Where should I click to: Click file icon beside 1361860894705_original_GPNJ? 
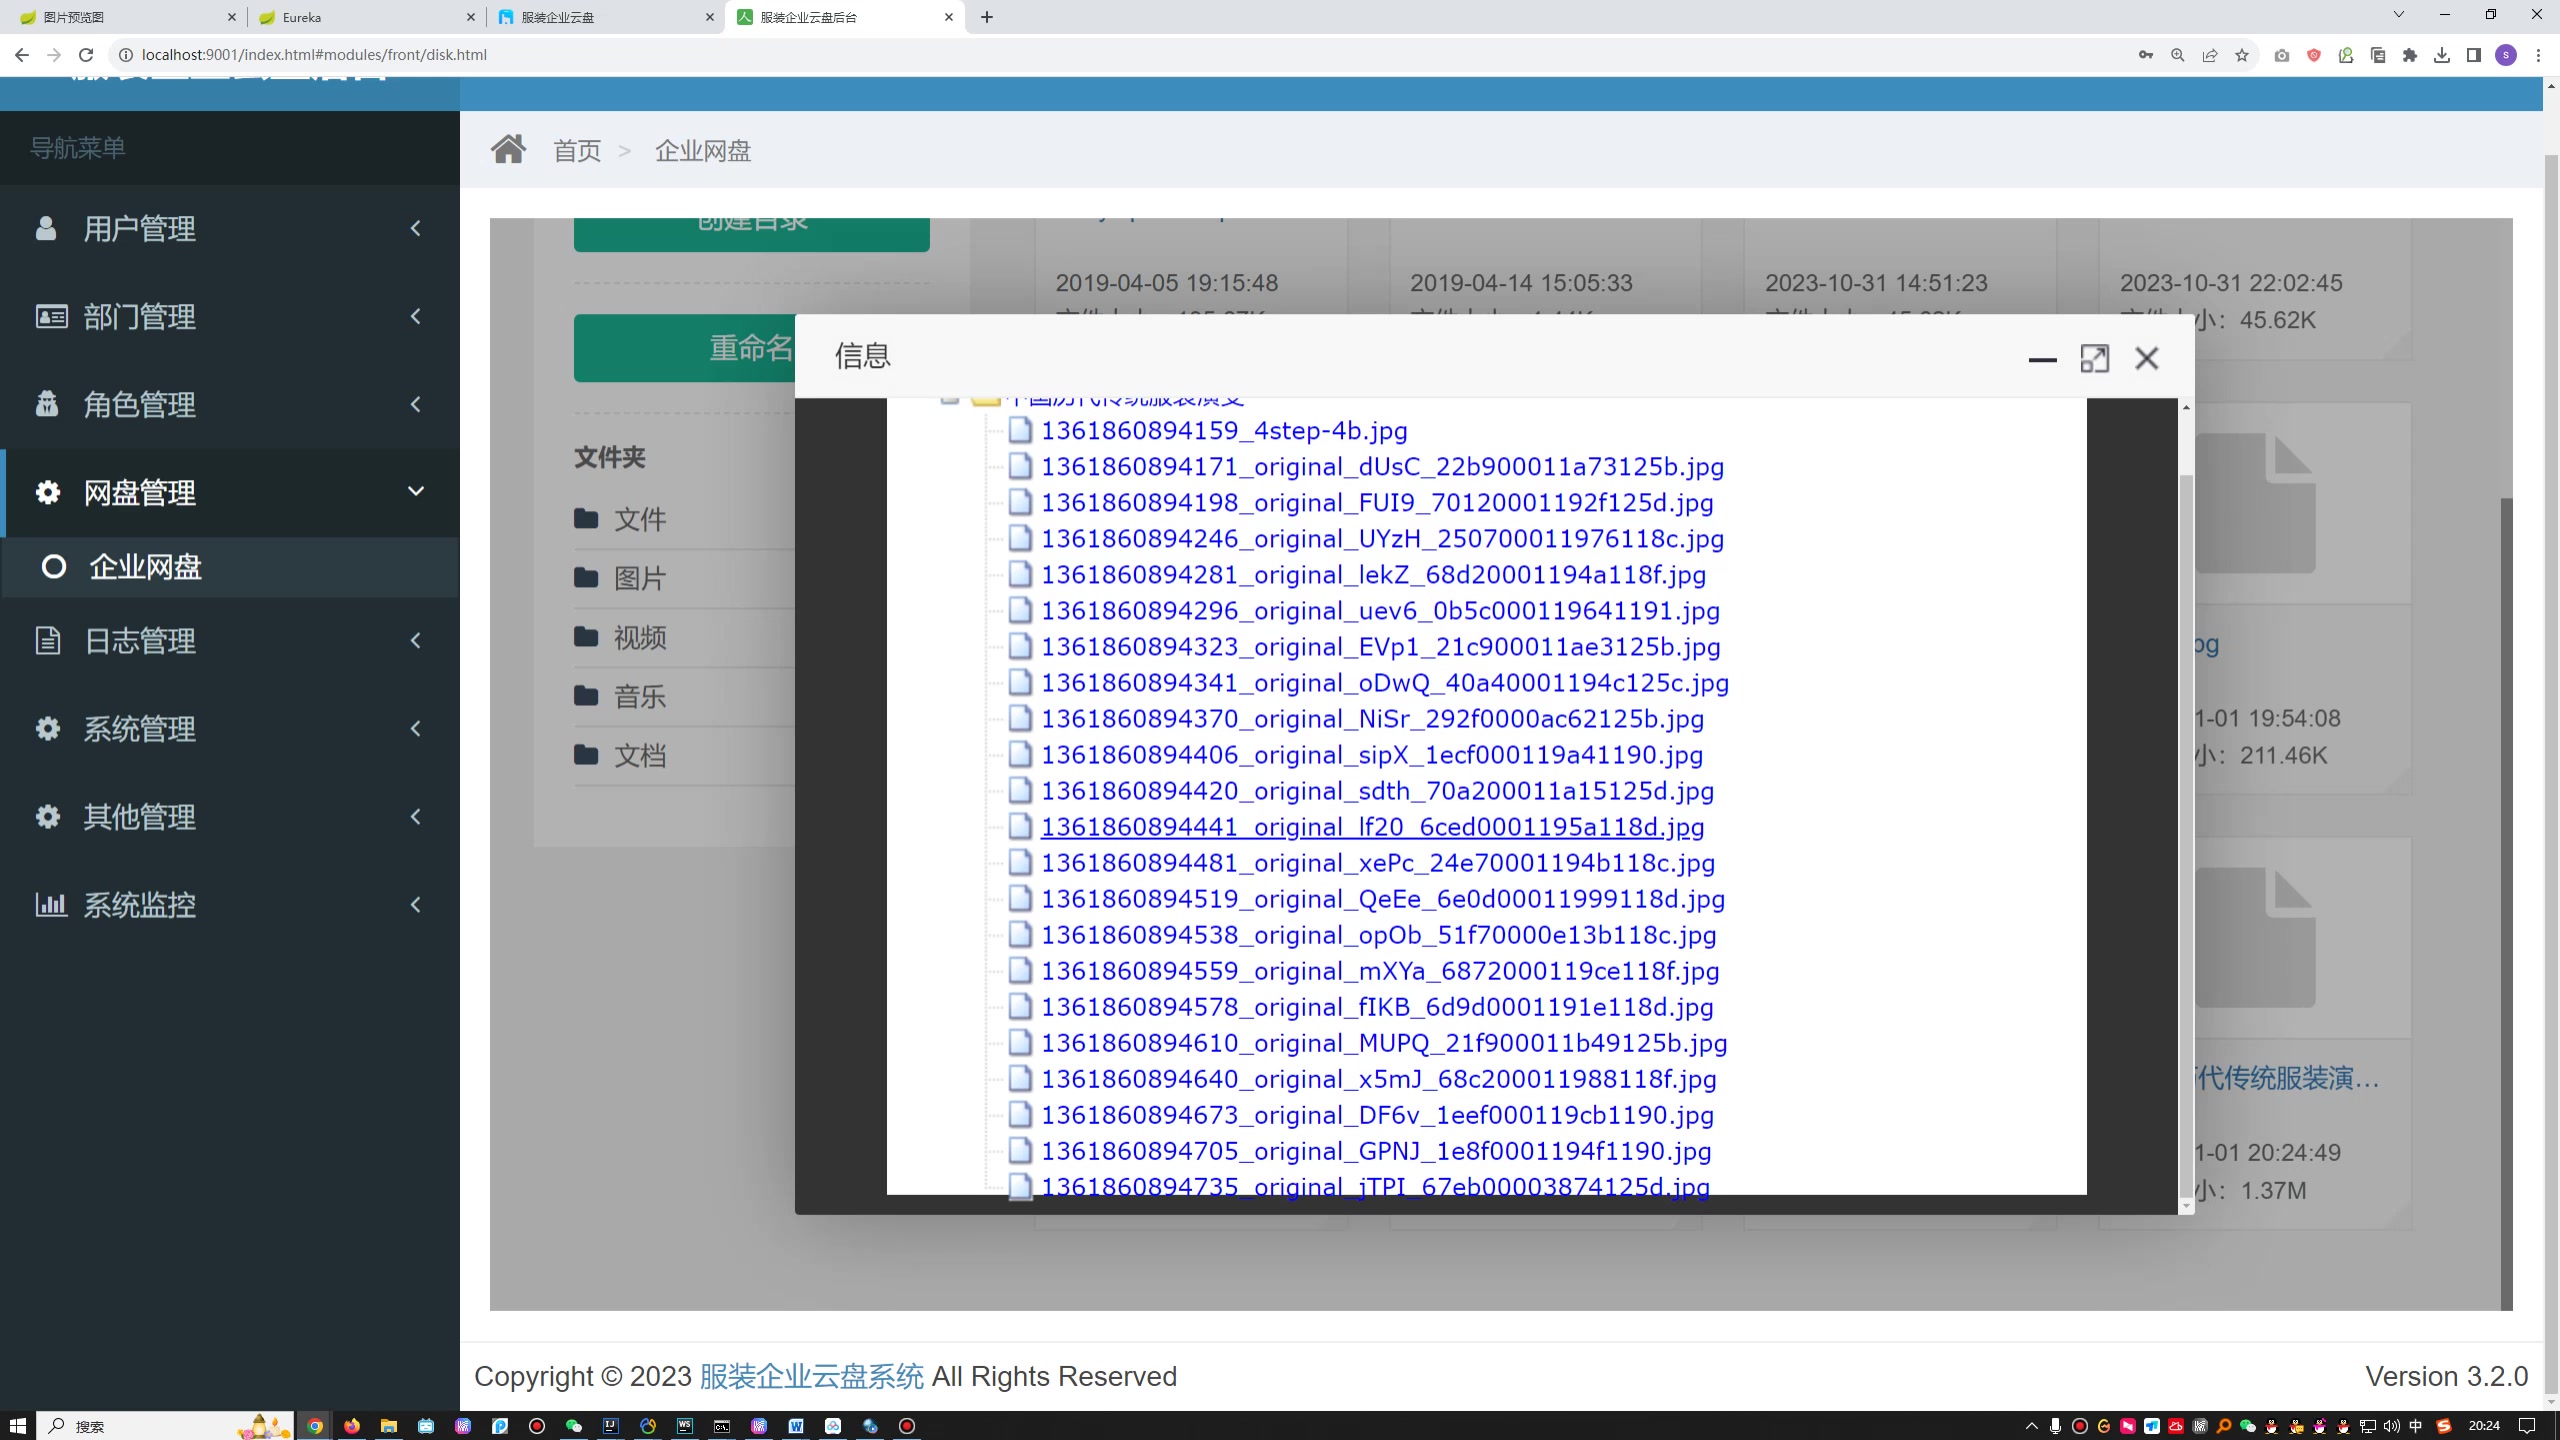(x=1020, y=1151)
